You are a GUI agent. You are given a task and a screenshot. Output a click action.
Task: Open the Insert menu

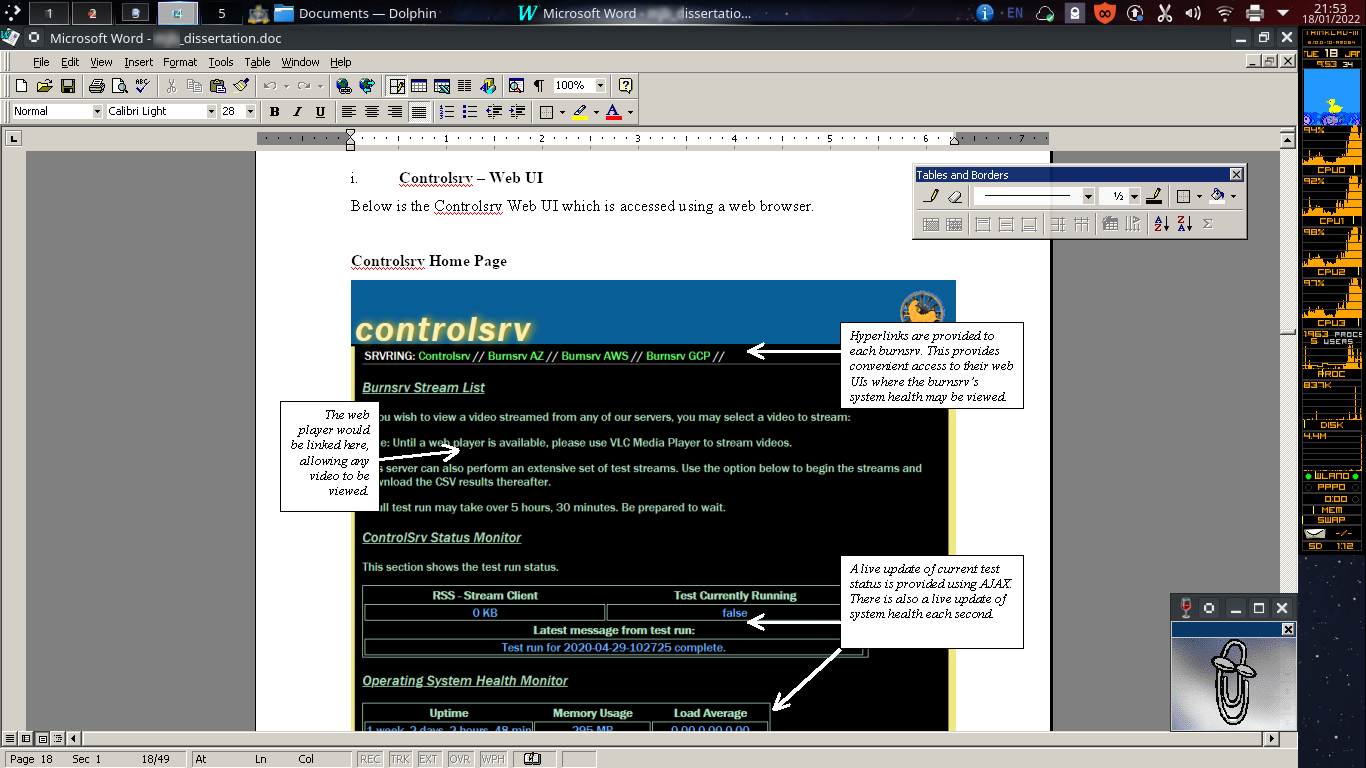click(x=139, y=62)
